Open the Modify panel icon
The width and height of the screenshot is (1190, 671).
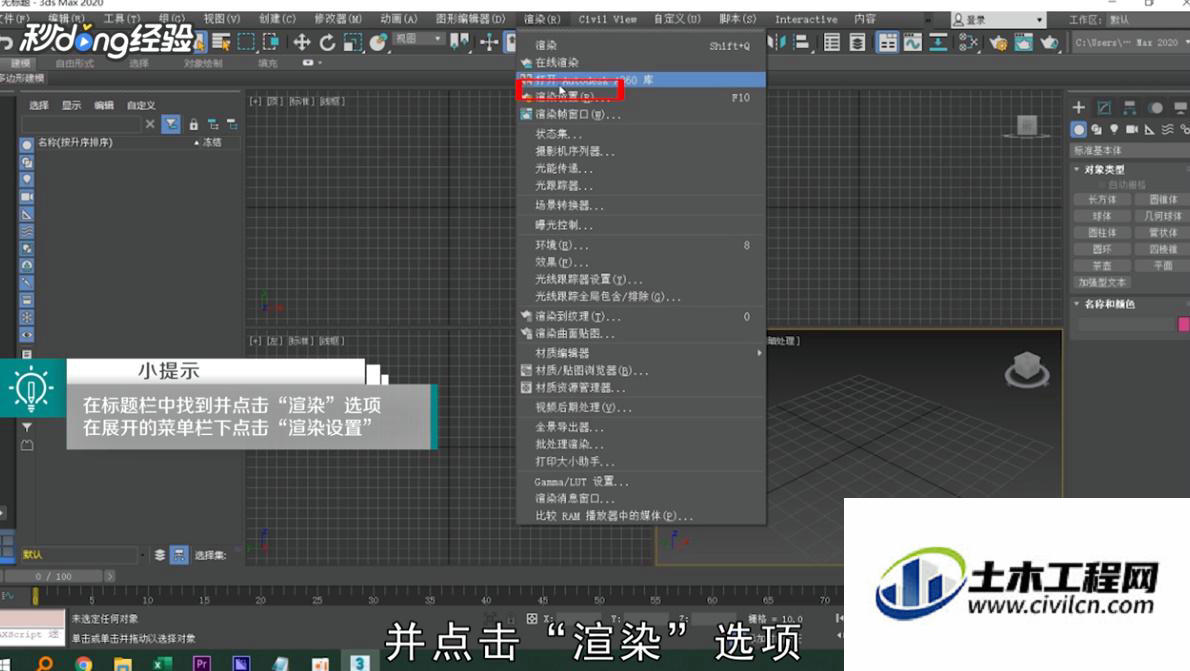click(1104, 108)
